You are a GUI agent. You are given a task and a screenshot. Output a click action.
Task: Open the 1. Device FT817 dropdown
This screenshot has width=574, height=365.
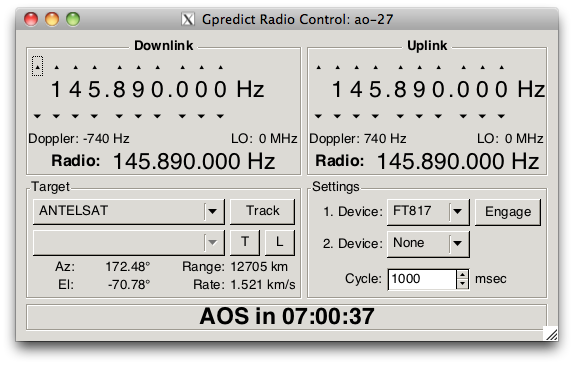[428, 212]
